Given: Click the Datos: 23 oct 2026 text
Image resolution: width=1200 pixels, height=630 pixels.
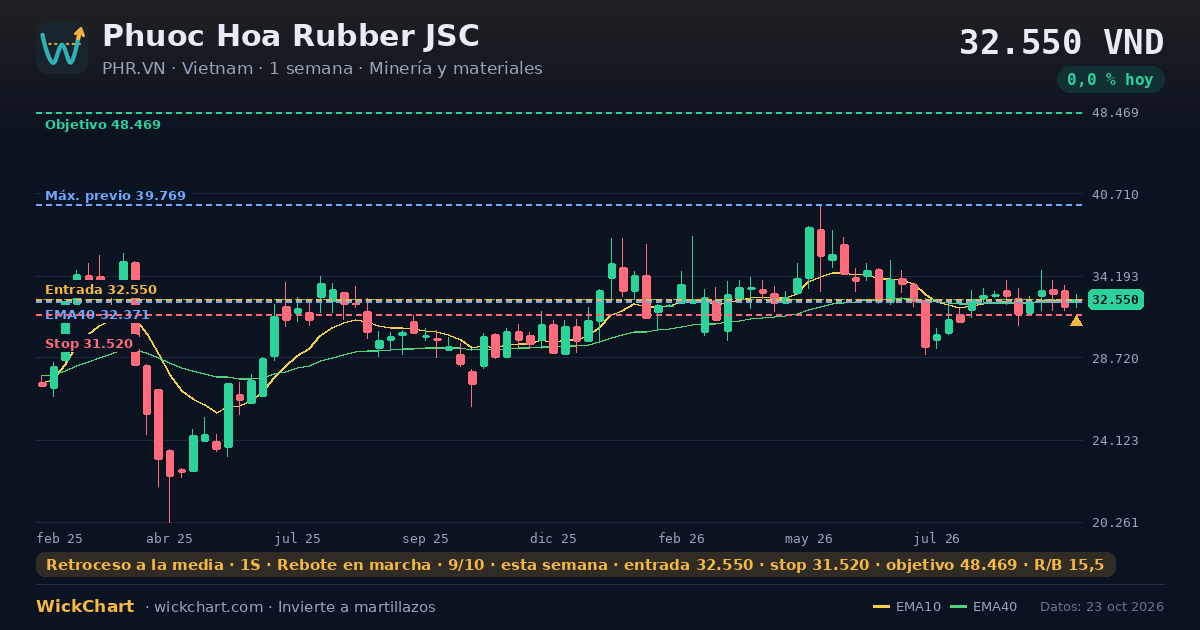Looking at the screenshot, I should (x=1102, y=607).
